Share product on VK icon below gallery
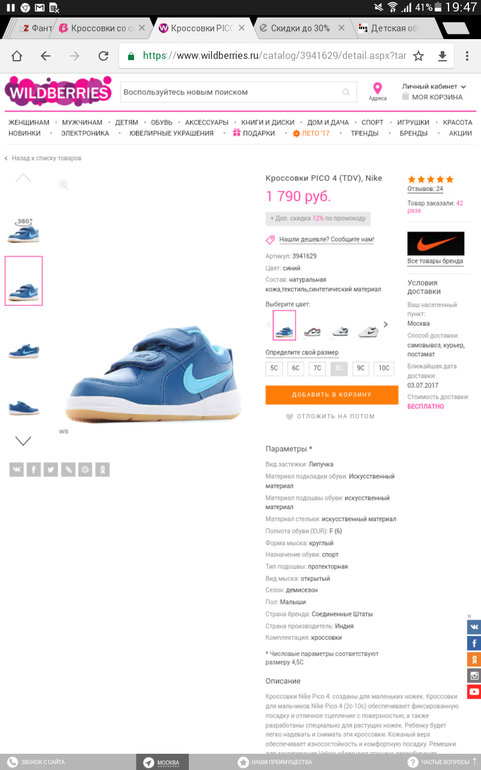This screenshot has height=770, width=481. click(x=16, y=469)
